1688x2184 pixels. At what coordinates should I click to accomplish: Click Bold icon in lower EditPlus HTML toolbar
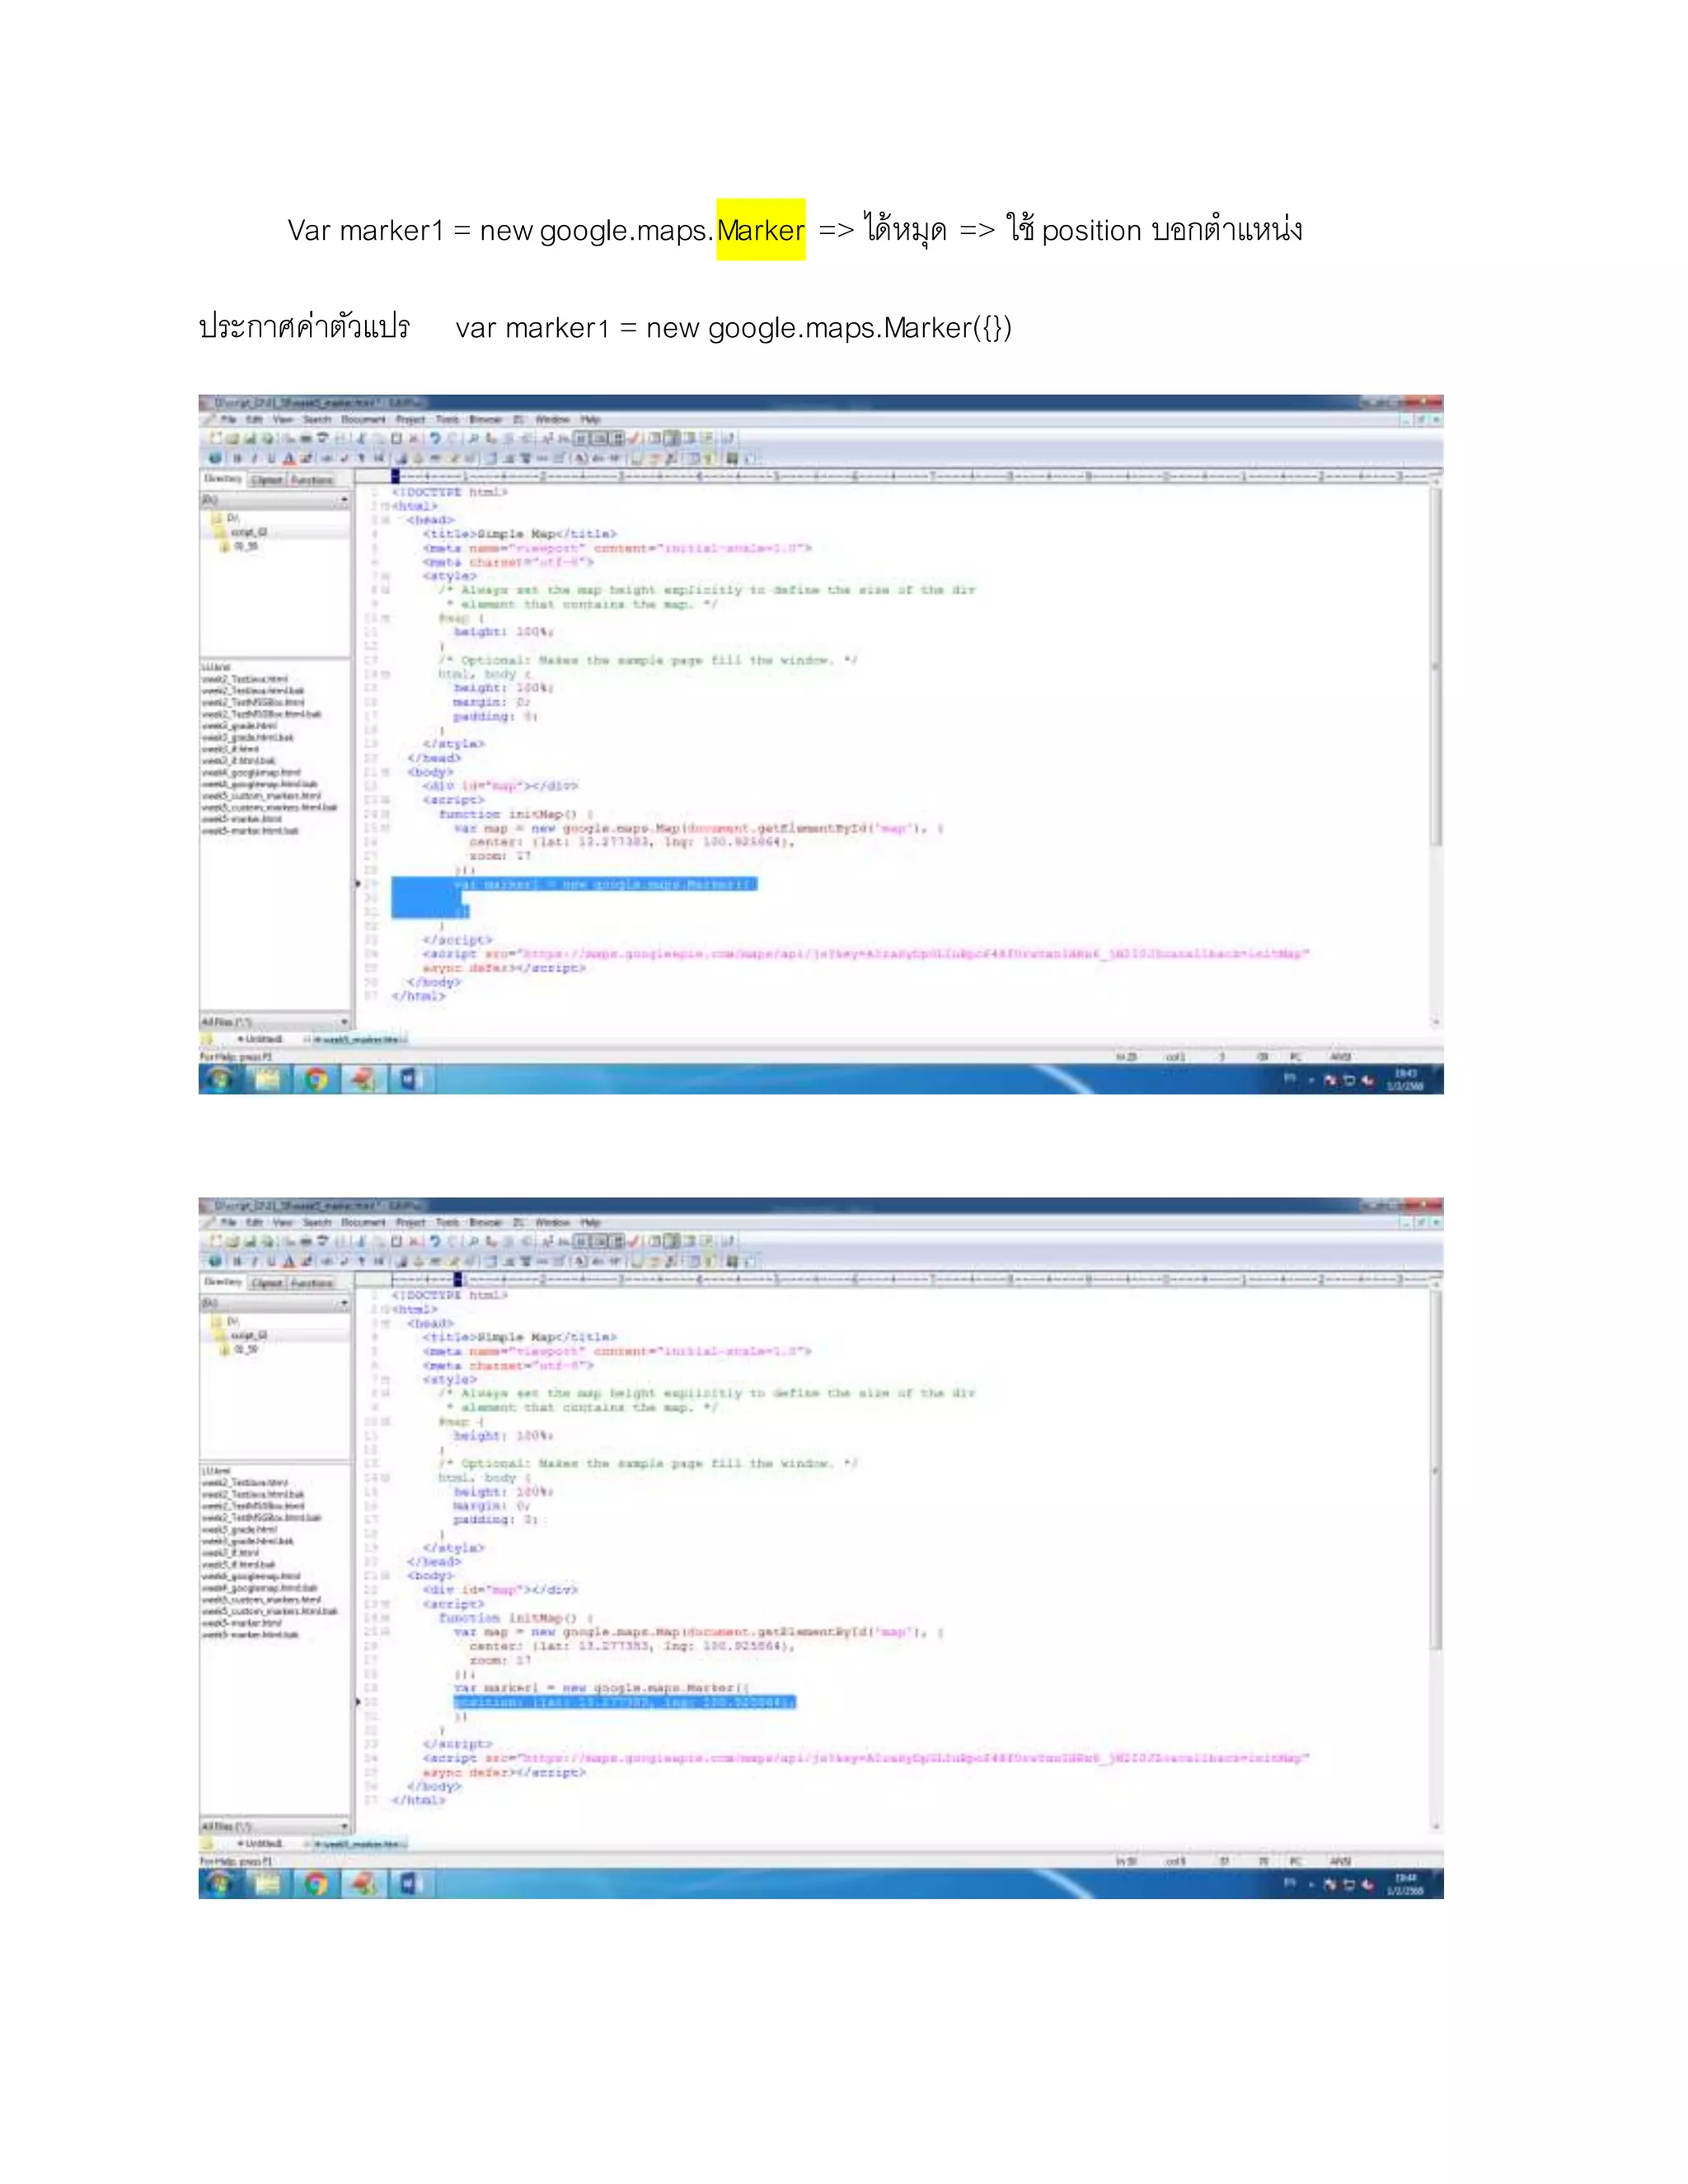pyautogui.click(x=237, y=1261)
